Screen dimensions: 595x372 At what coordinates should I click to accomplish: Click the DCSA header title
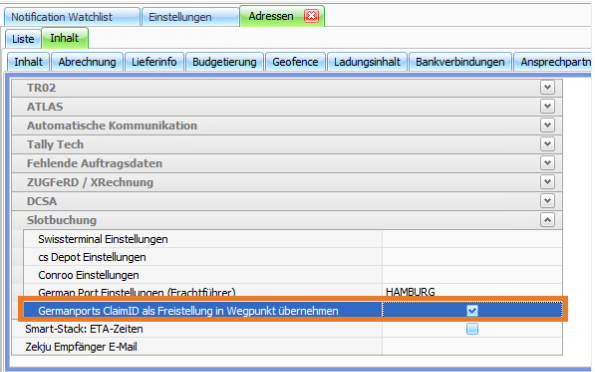coord(42,201)
